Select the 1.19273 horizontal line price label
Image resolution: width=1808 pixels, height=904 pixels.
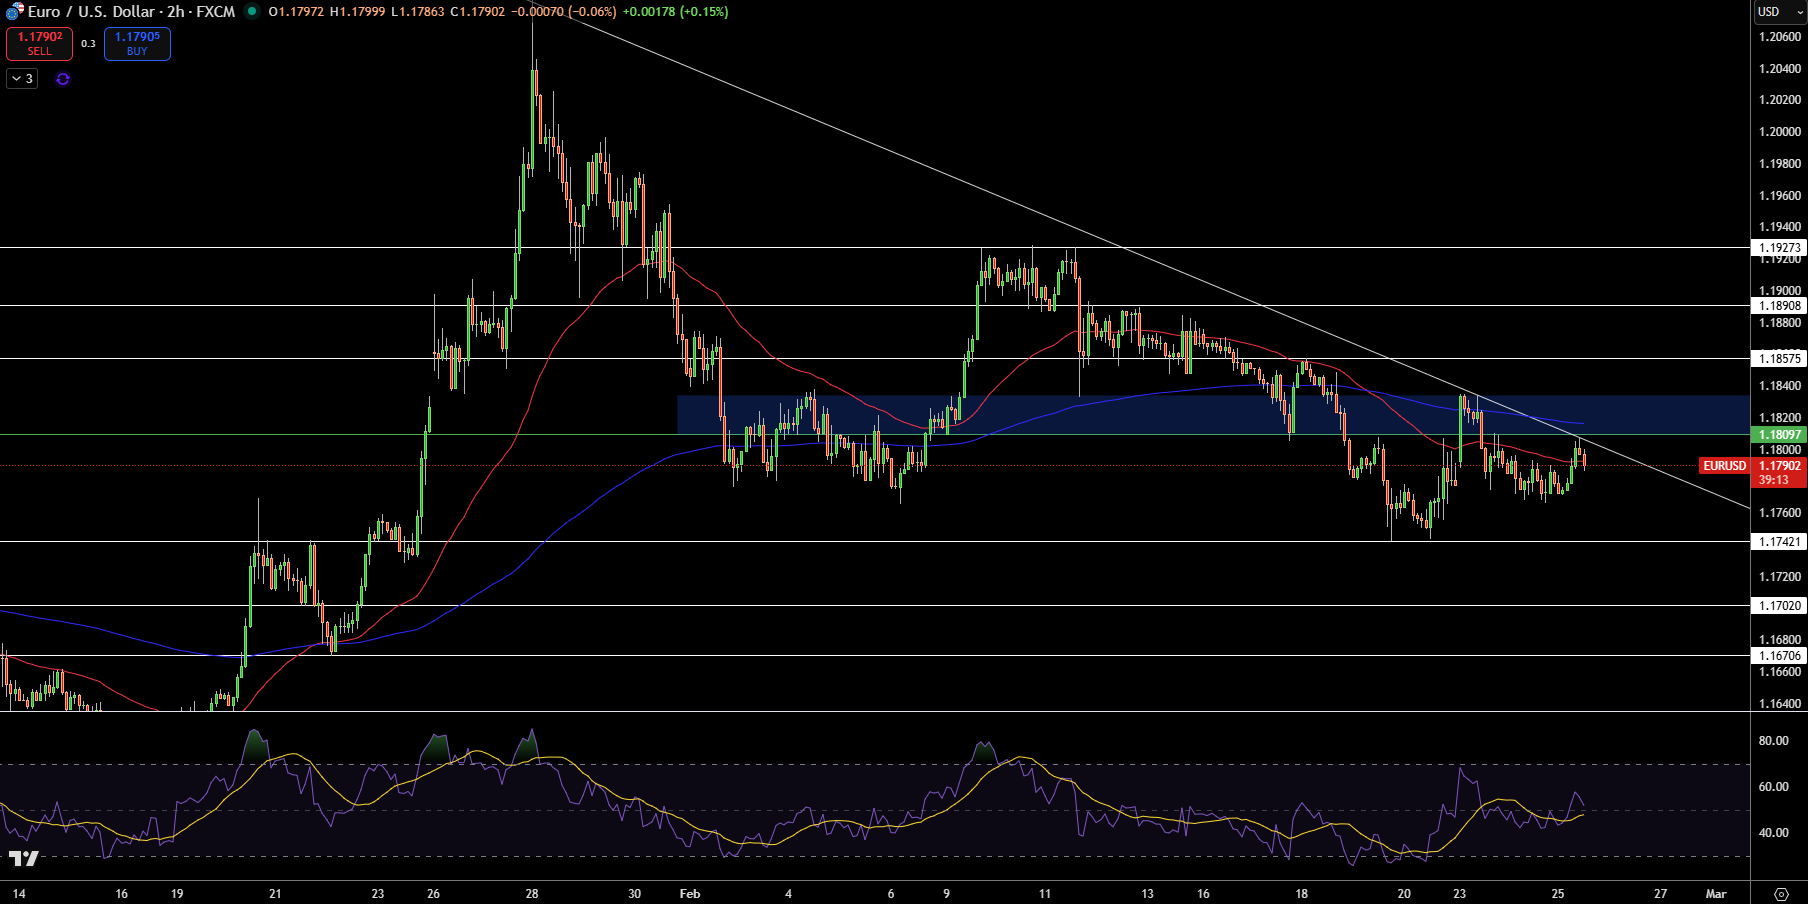click(1780, 247)
